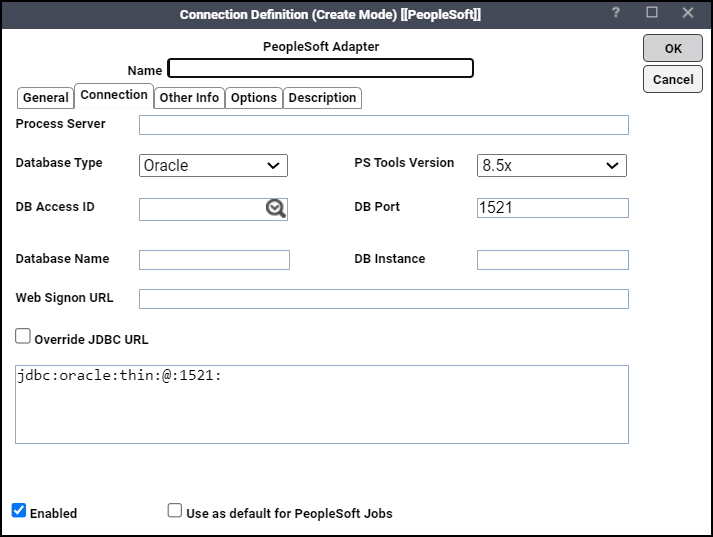Click the Connection Definition title text
713x537 pixels.
pyautogui.click(x=330, y=15)
